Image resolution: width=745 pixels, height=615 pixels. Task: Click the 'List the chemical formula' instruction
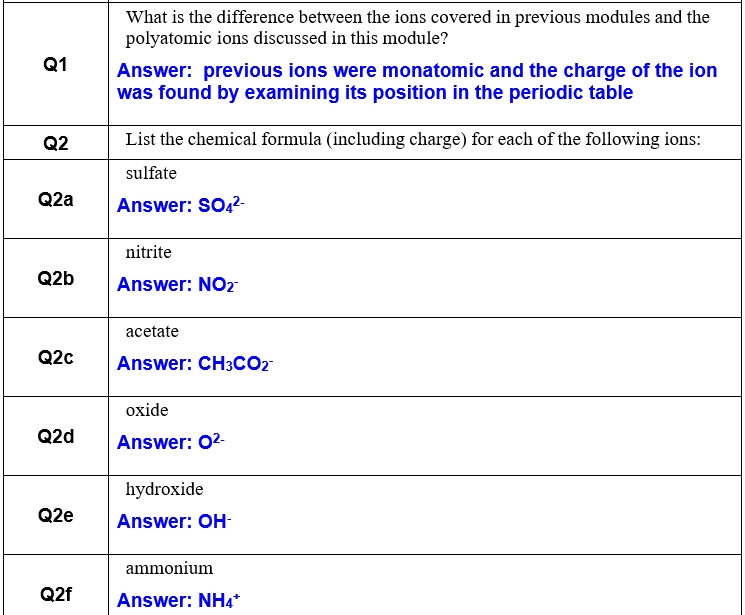(x=413, y=140)
